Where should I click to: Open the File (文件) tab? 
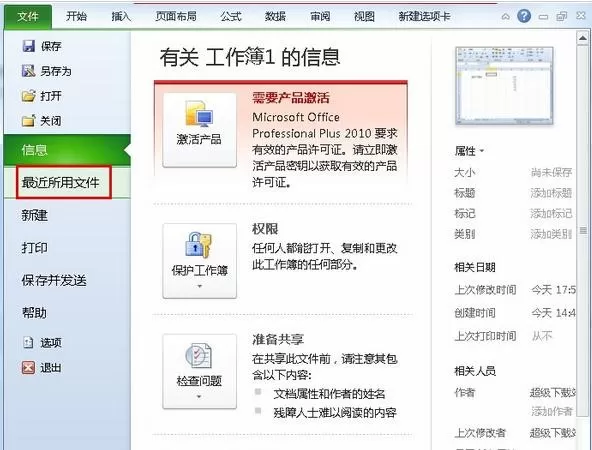28,17
